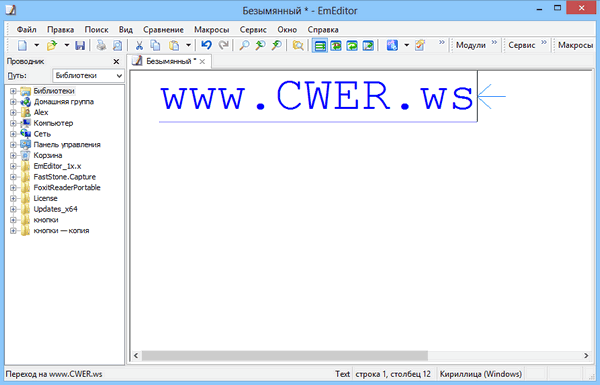This screenshot has width=600, height=385.
Task: Select the License folder
Action: coord(45,198)
